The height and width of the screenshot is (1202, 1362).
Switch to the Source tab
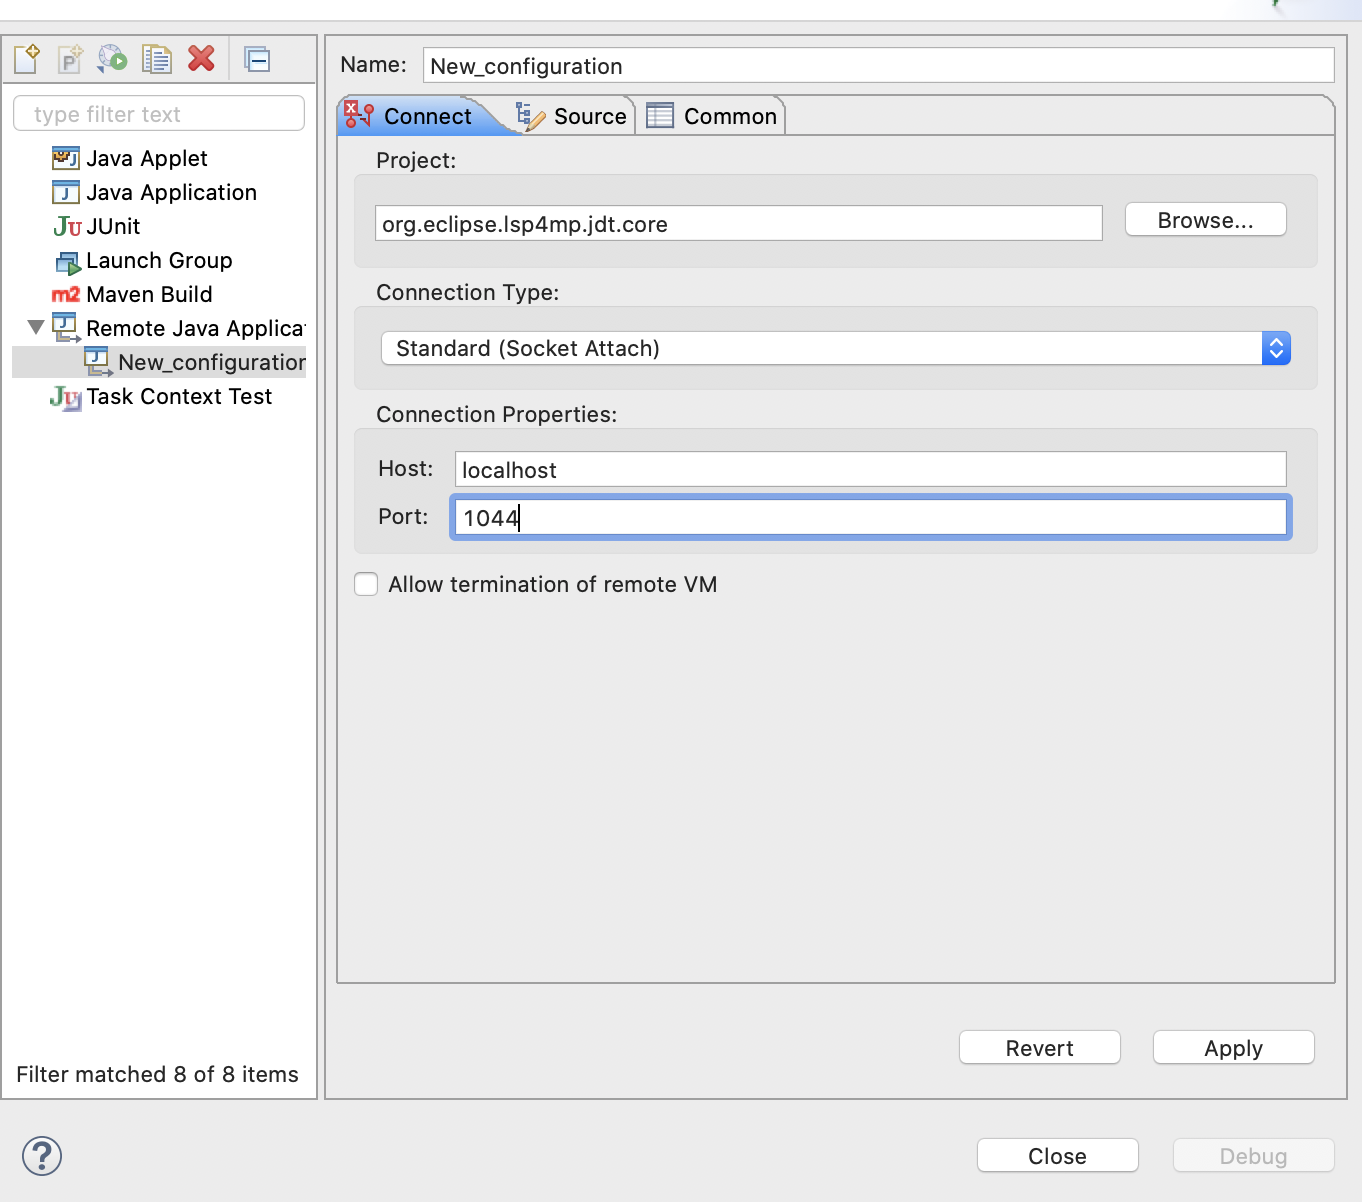573,116
